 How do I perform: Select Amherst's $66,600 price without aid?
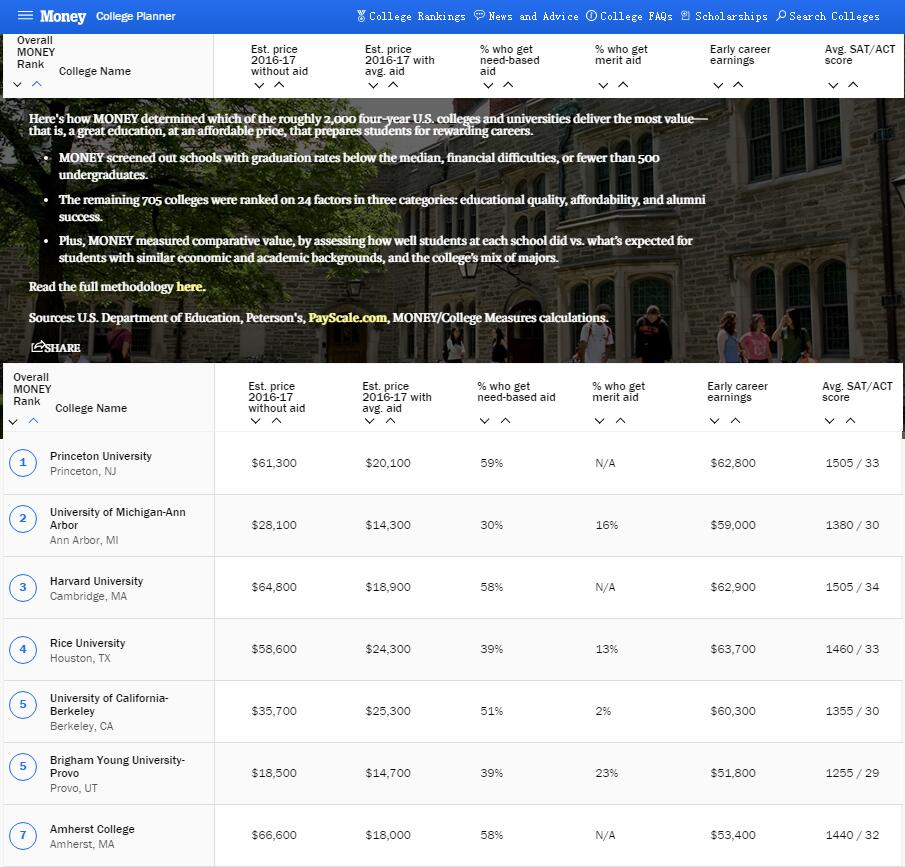[274, 835]
